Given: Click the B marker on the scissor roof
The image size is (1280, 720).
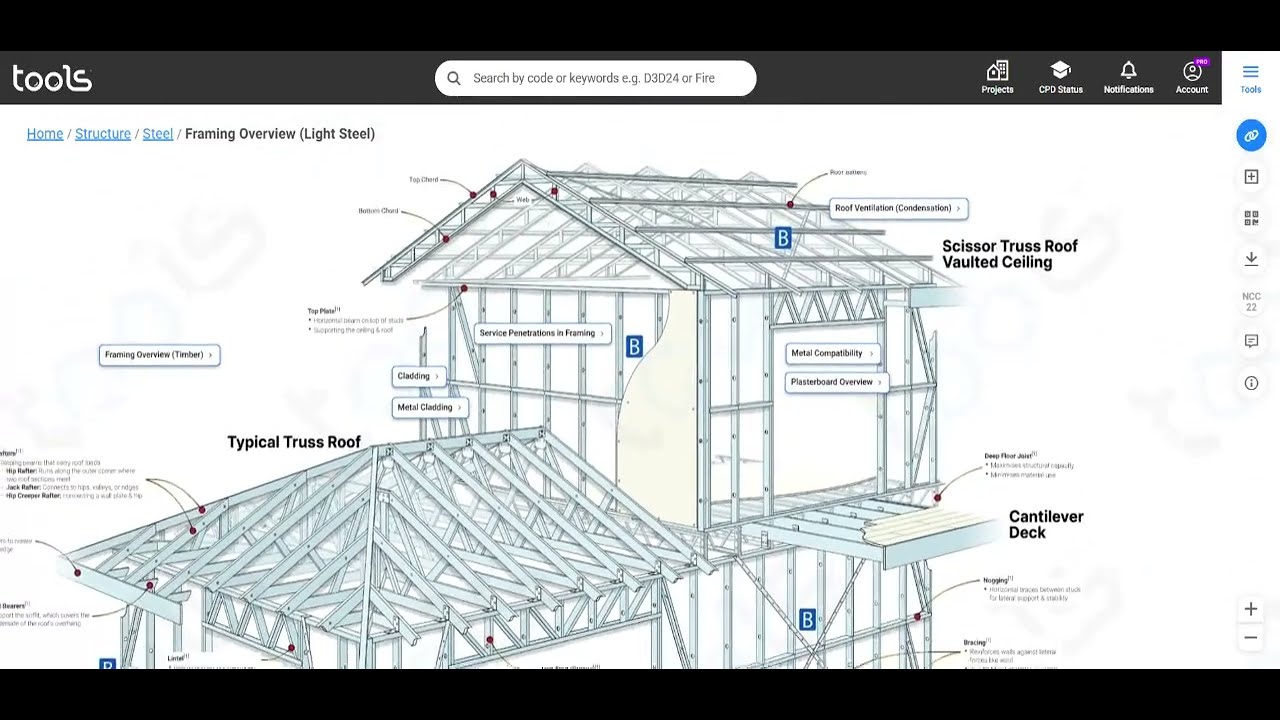Looking at the screenshot, I should (783, 238).
